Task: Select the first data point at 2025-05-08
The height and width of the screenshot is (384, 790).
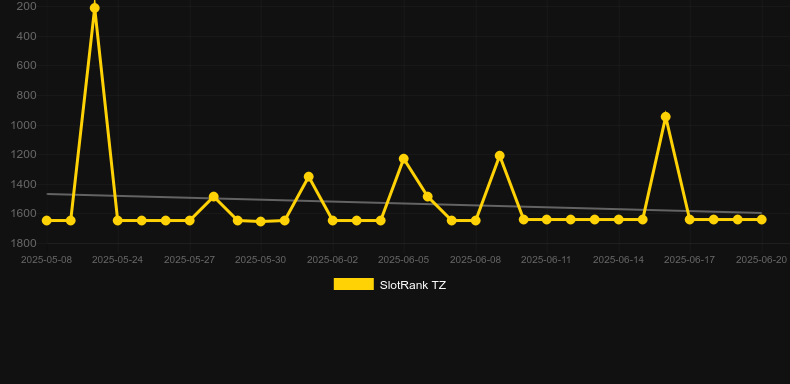Action: click(x=46, y=220)
